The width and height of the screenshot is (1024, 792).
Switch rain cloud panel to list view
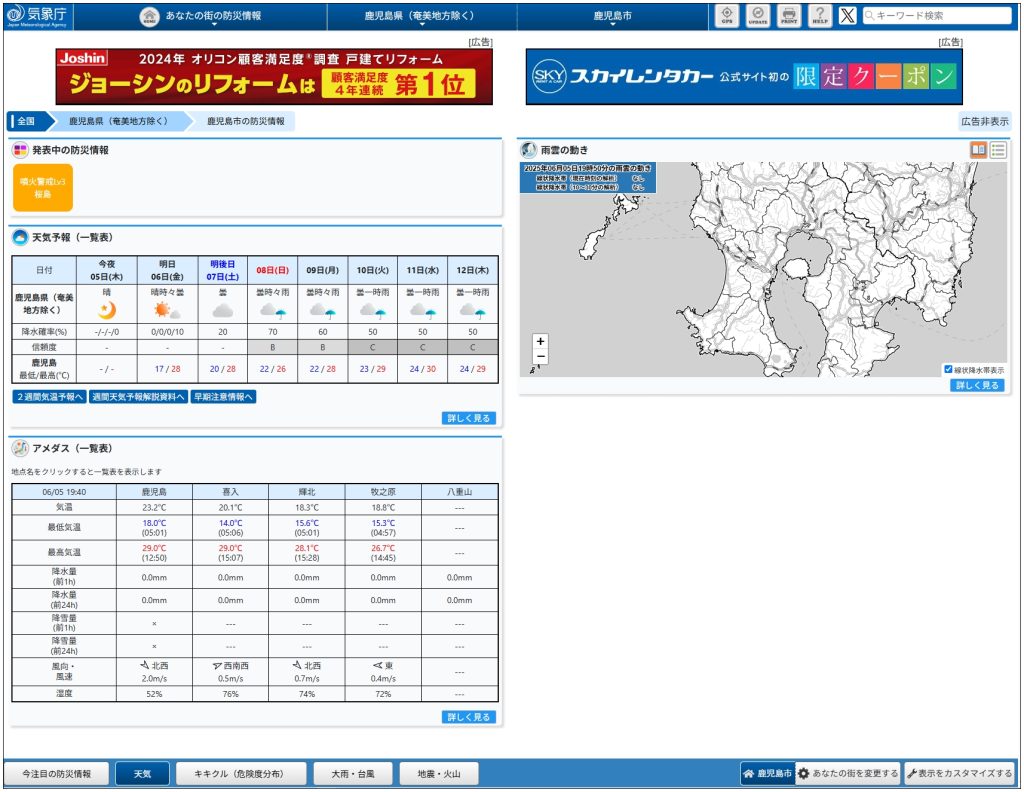(x=998, y=150)
